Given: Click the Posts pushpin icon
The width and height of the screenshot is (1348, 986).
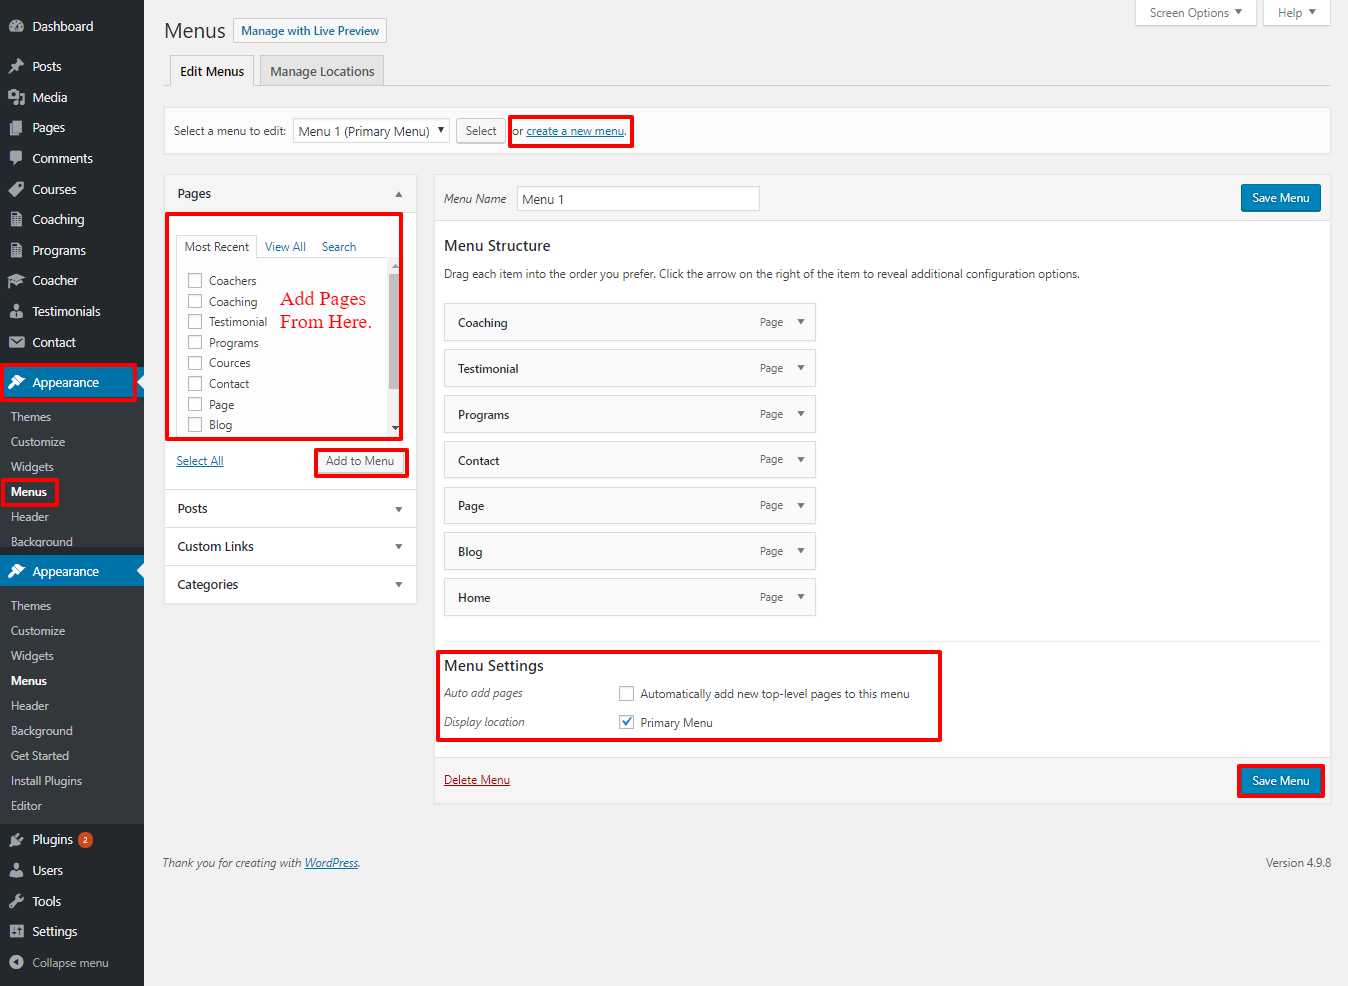Looking at the screenshot, I should [x=16, y=66].
